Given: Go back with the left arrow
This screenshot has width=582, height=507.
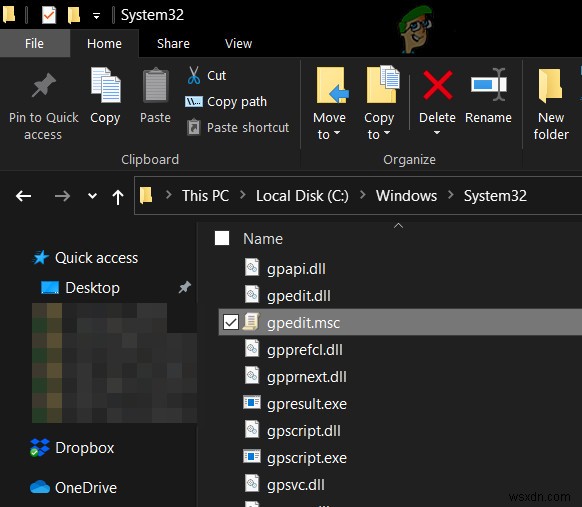Looking at the screenshot, I should click(x=23, y=196).
